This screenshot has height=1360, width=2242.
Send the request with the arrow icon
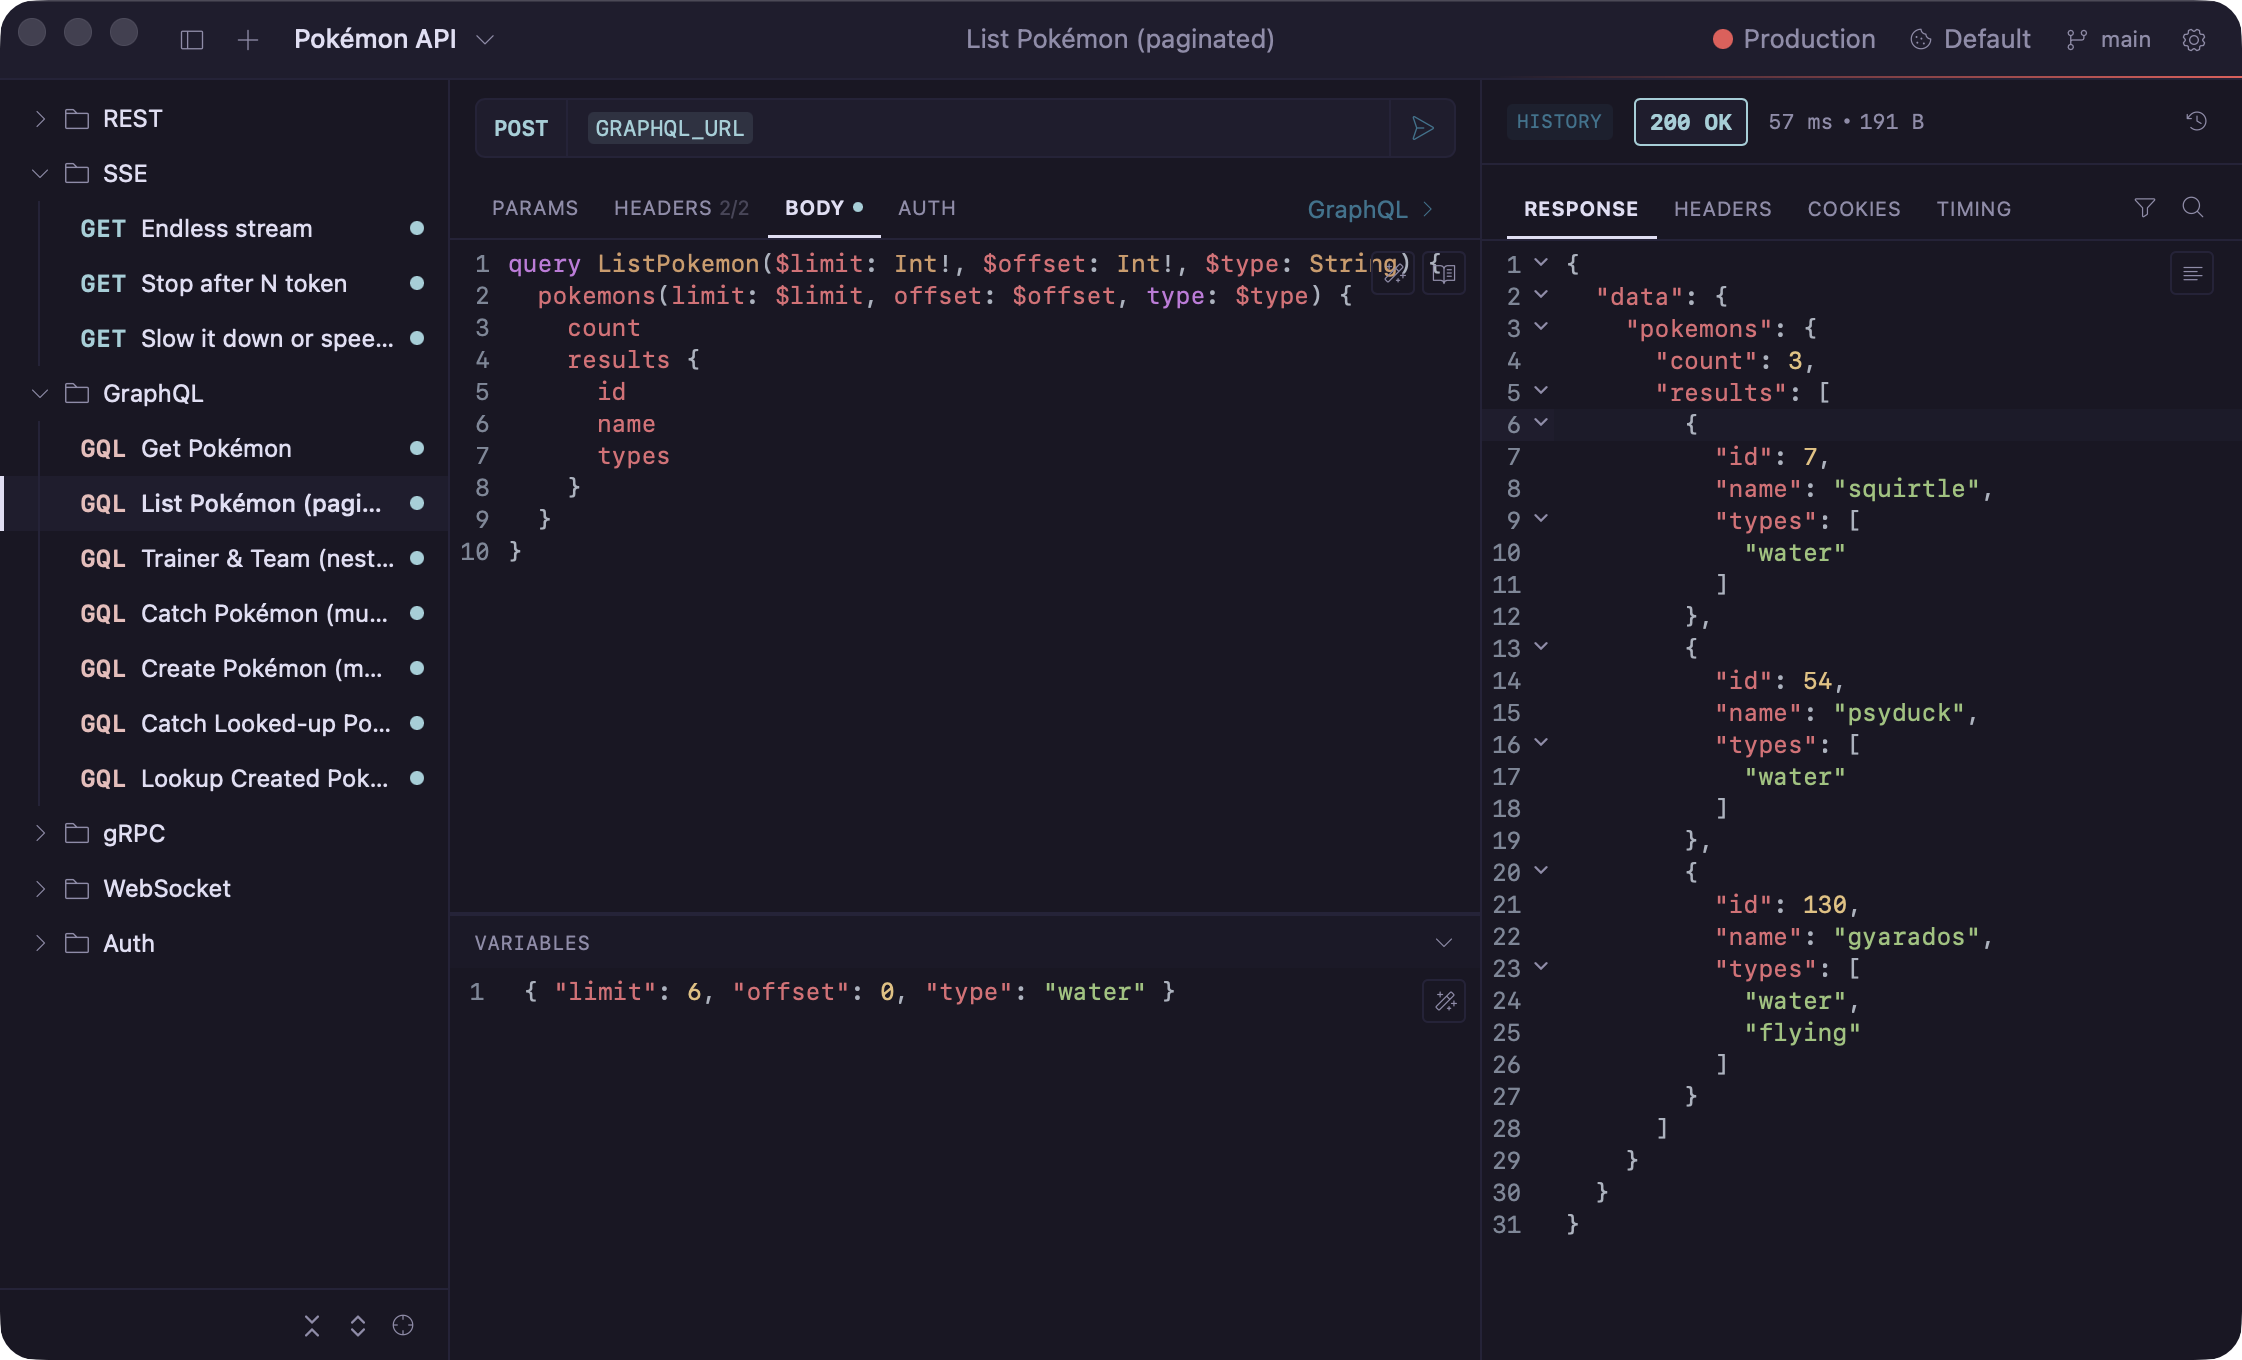pyautogui.click(x=1423, y=128)
